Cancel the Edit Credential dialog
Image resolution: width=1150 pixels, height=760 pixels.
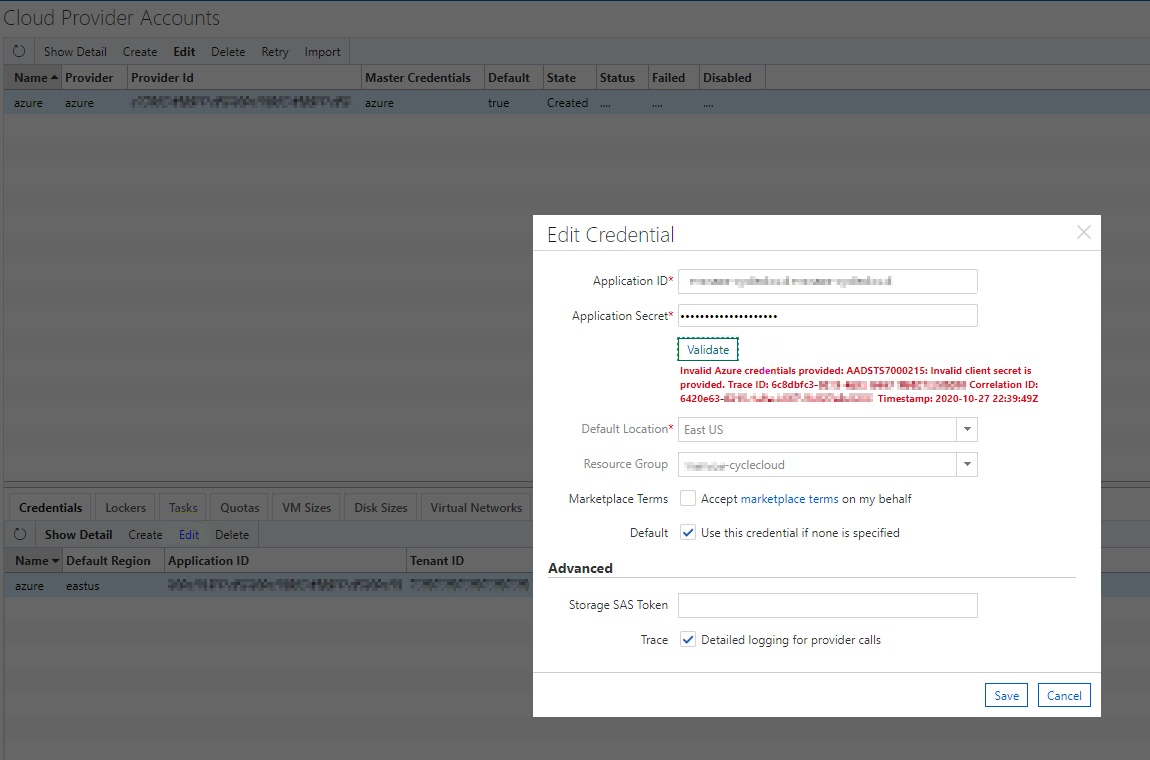click(1064, 695)
